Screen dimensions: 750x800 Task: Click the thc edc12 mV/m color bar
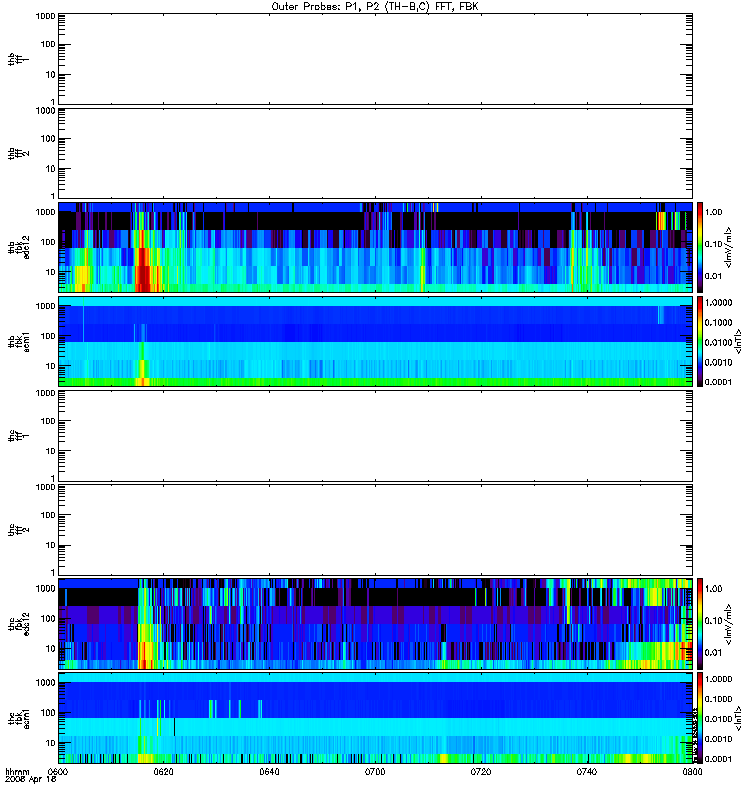(700, 624)
